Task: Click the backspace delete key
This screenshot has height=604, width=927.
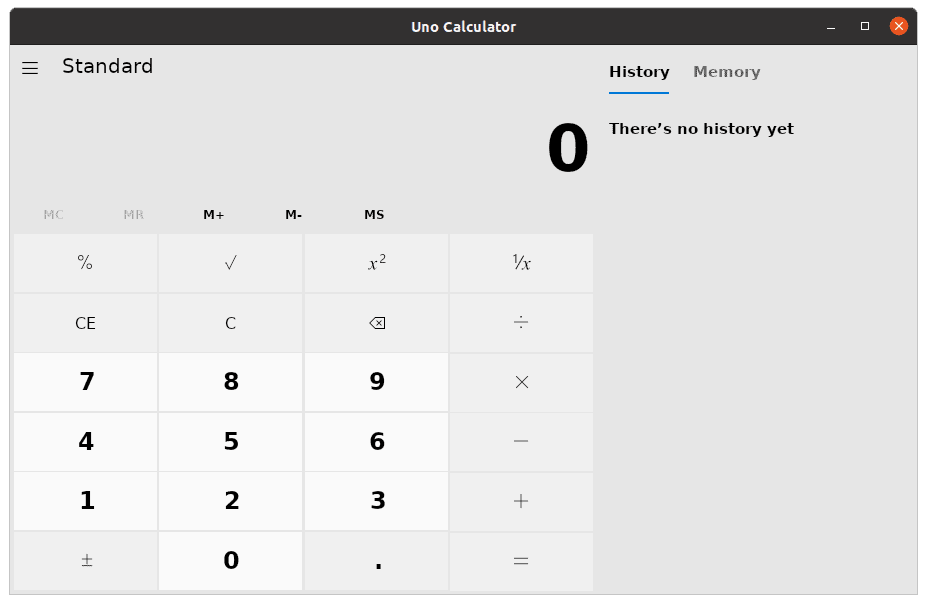Action: point(375,322)
